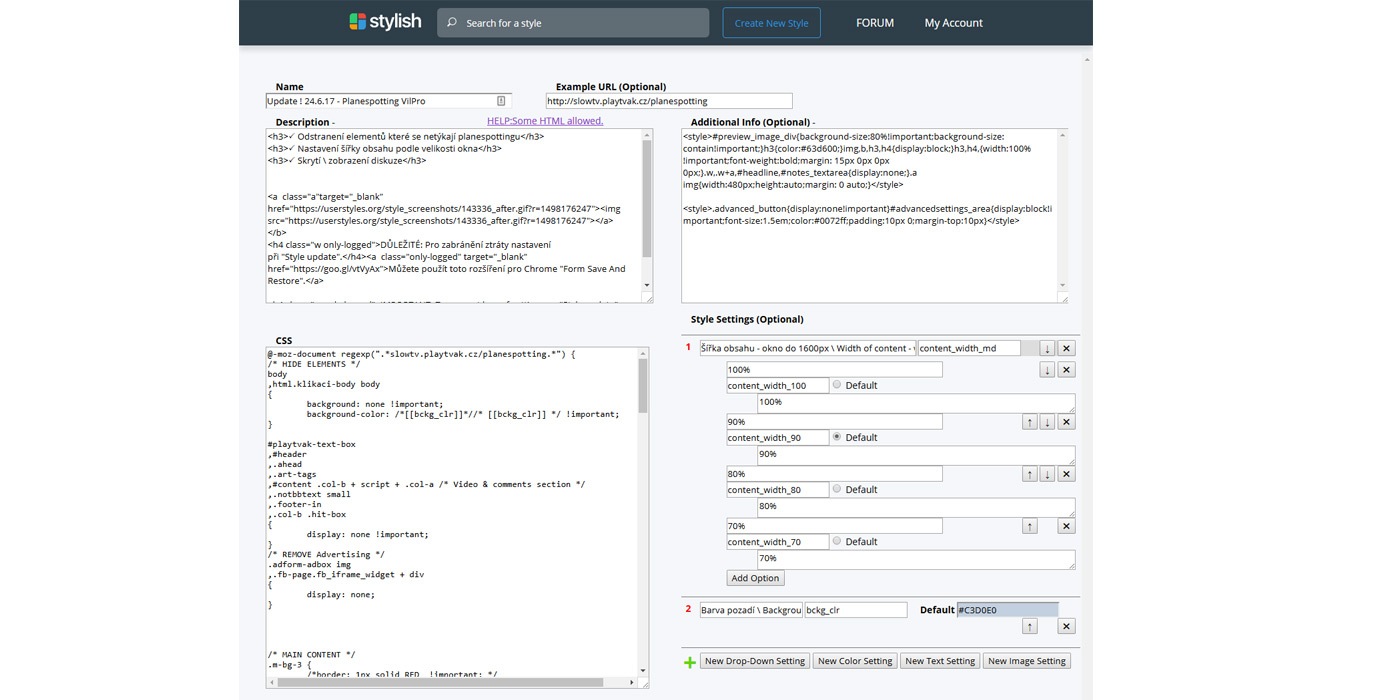This screenshot has height=700, width=1400.
Task: Click the #C3D0E0 default color field
Action: tap(1007, 610)
